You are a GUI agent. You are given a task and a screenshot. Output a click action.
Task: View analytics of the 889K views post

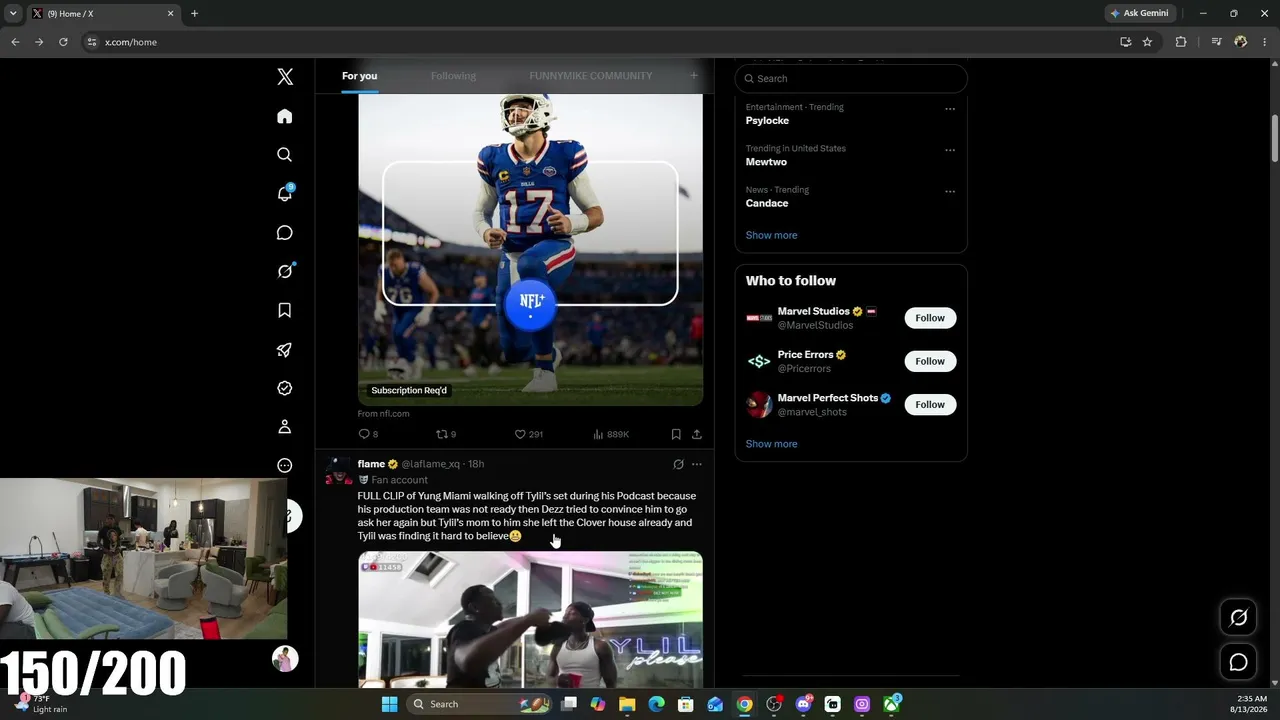[x=611, y=434]
